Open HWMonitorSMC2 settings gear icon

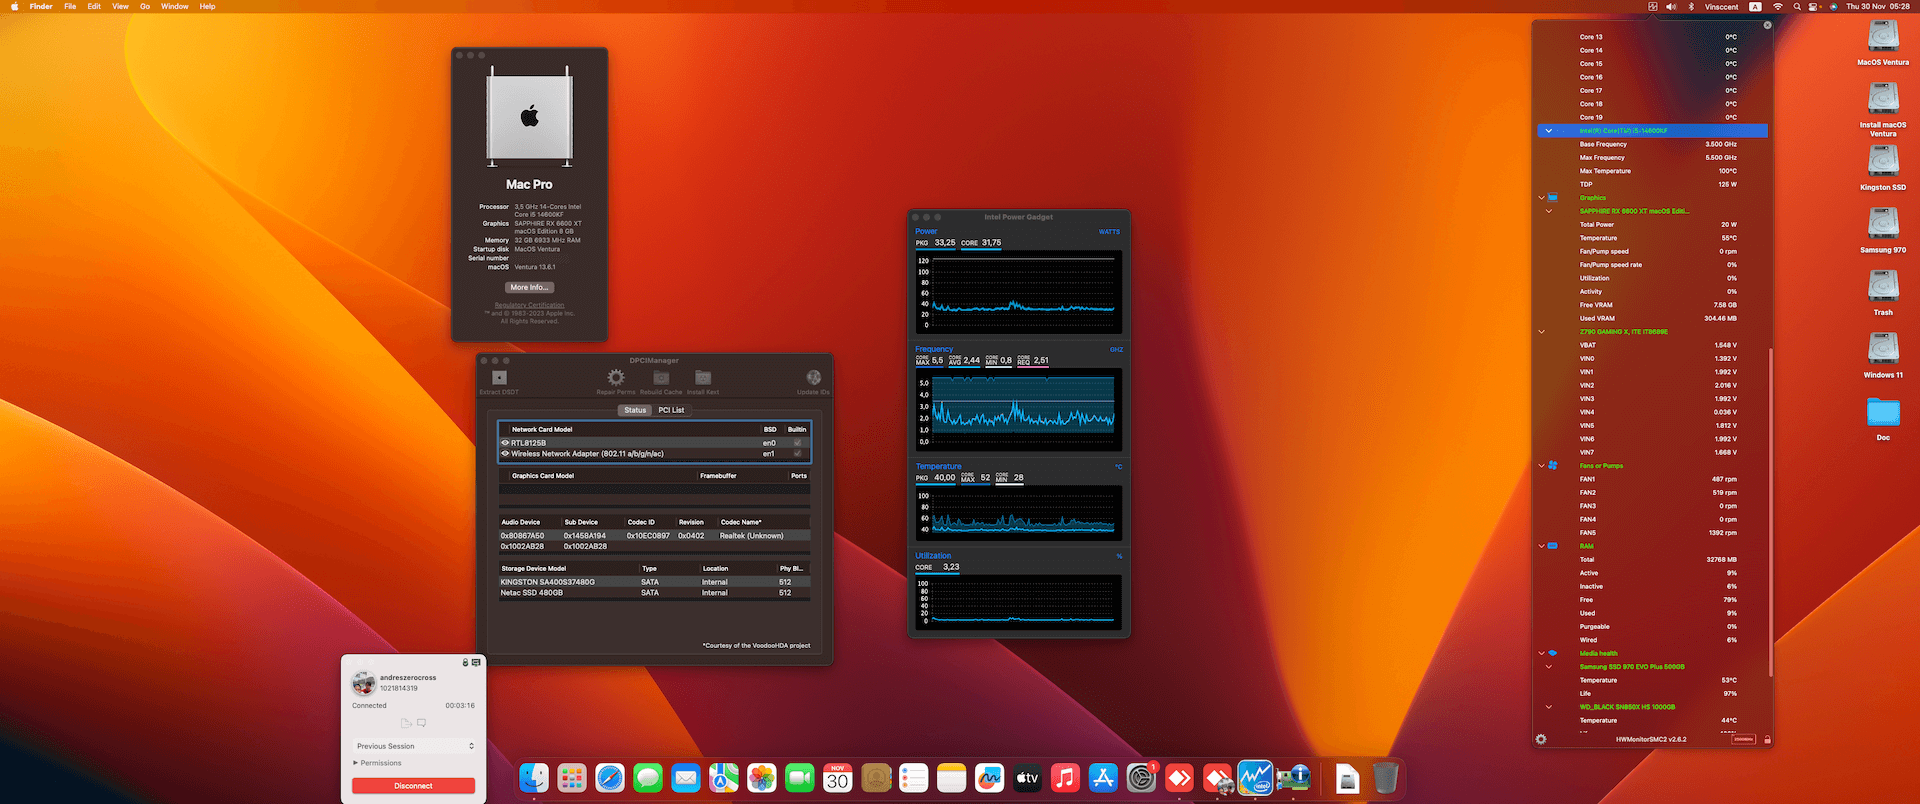pyautogui.click(x=1541, y=739)
